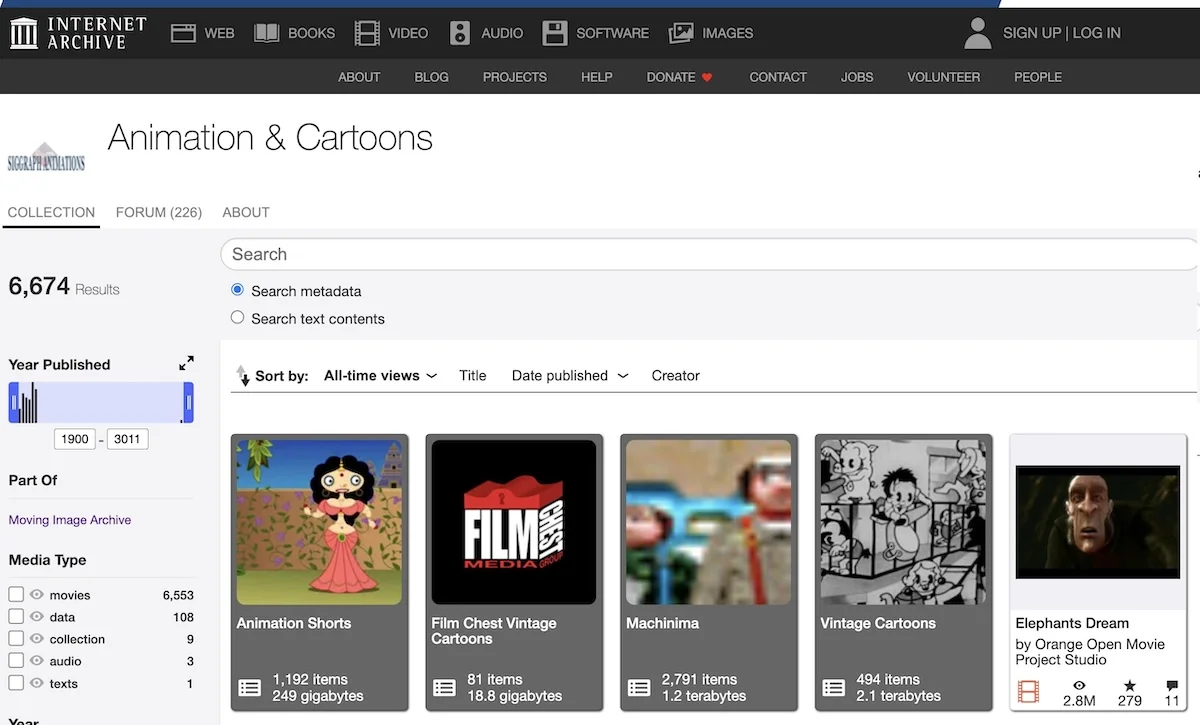Toggle eye icon next to movies

point(37,594)
